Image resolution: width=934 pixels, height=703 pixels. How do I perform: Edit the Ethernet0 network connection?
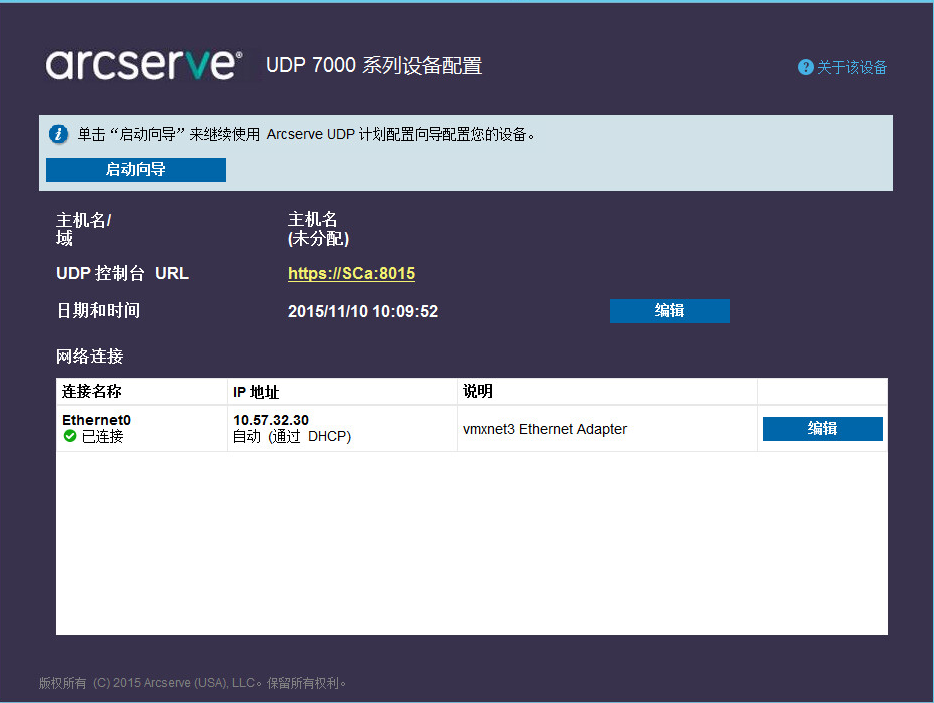[822, 429]
